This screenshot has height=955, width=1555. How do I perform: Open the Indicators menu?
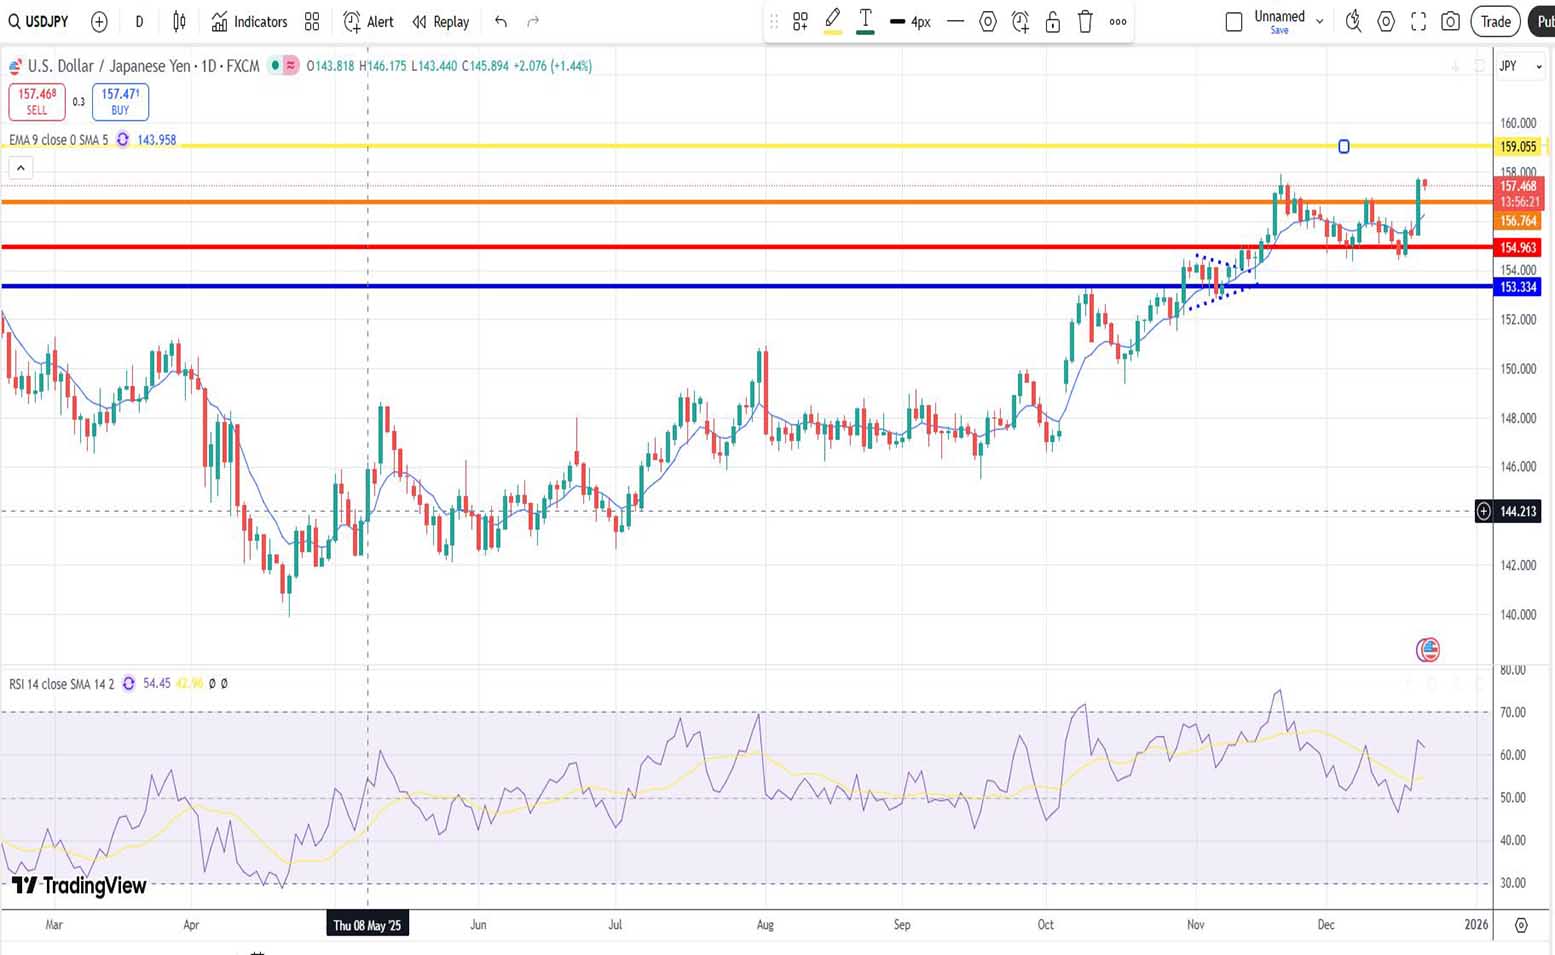(x=249, y=21)
